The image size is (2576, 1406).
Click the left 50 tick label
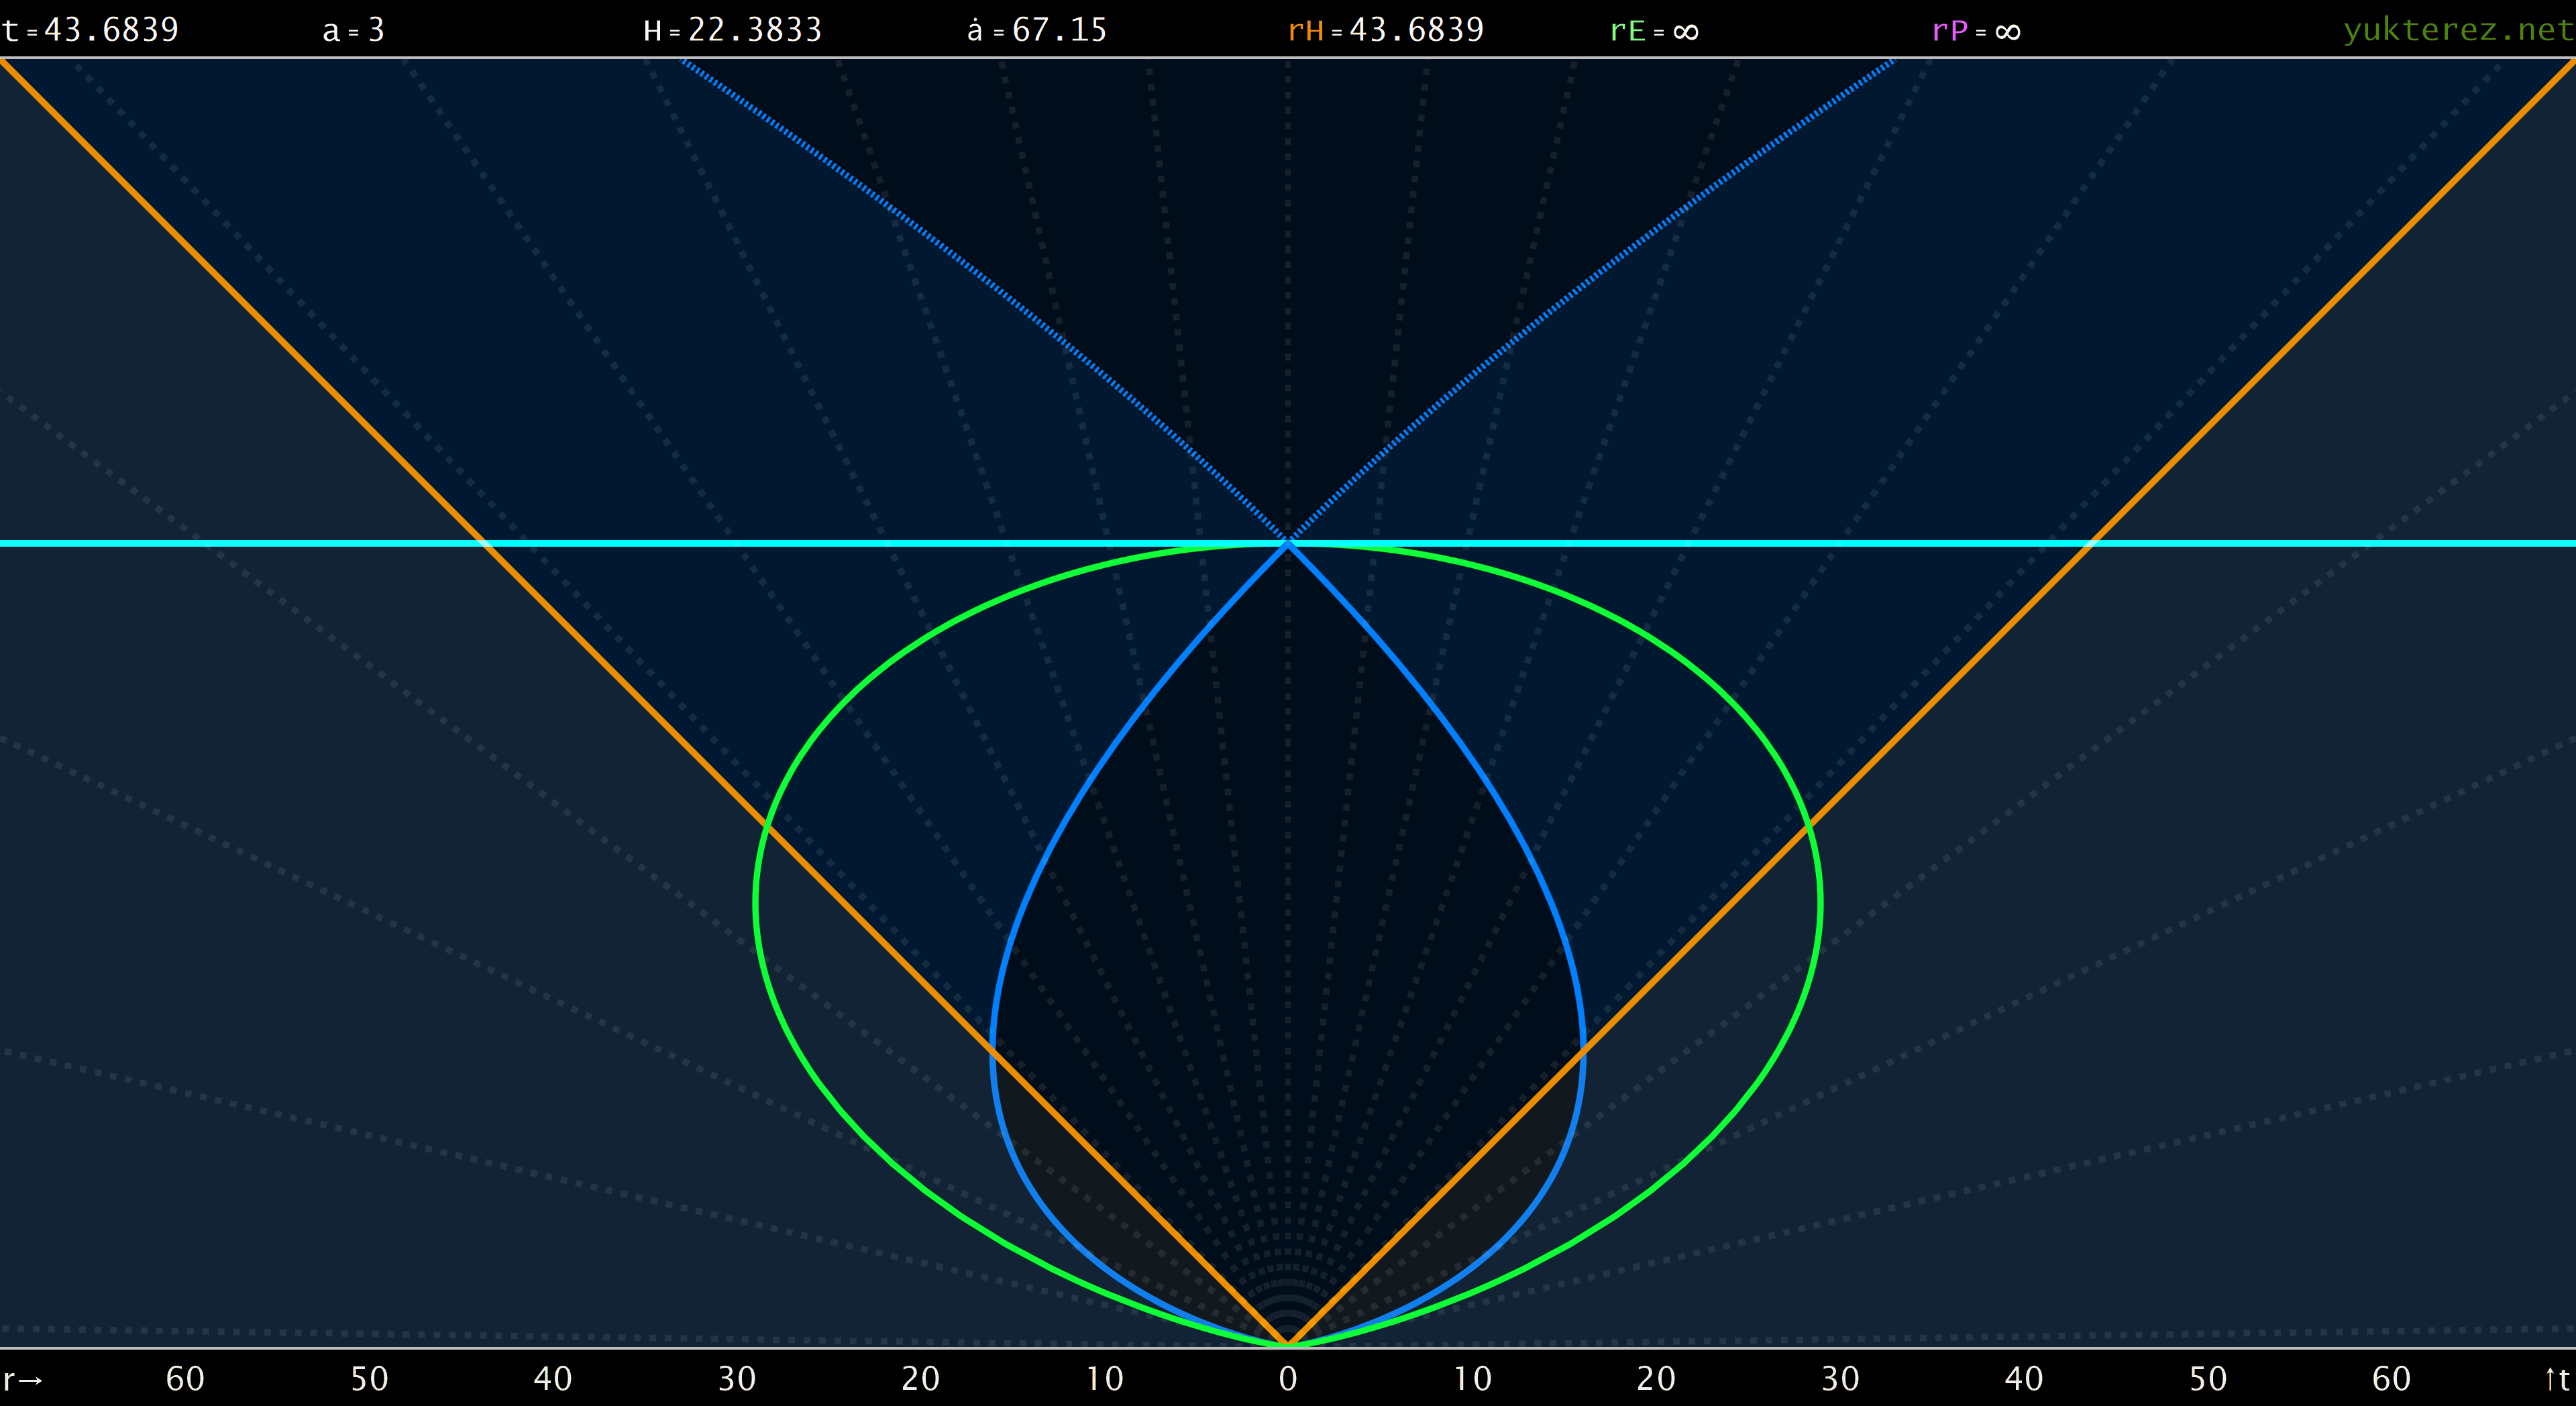point(369,1379)
